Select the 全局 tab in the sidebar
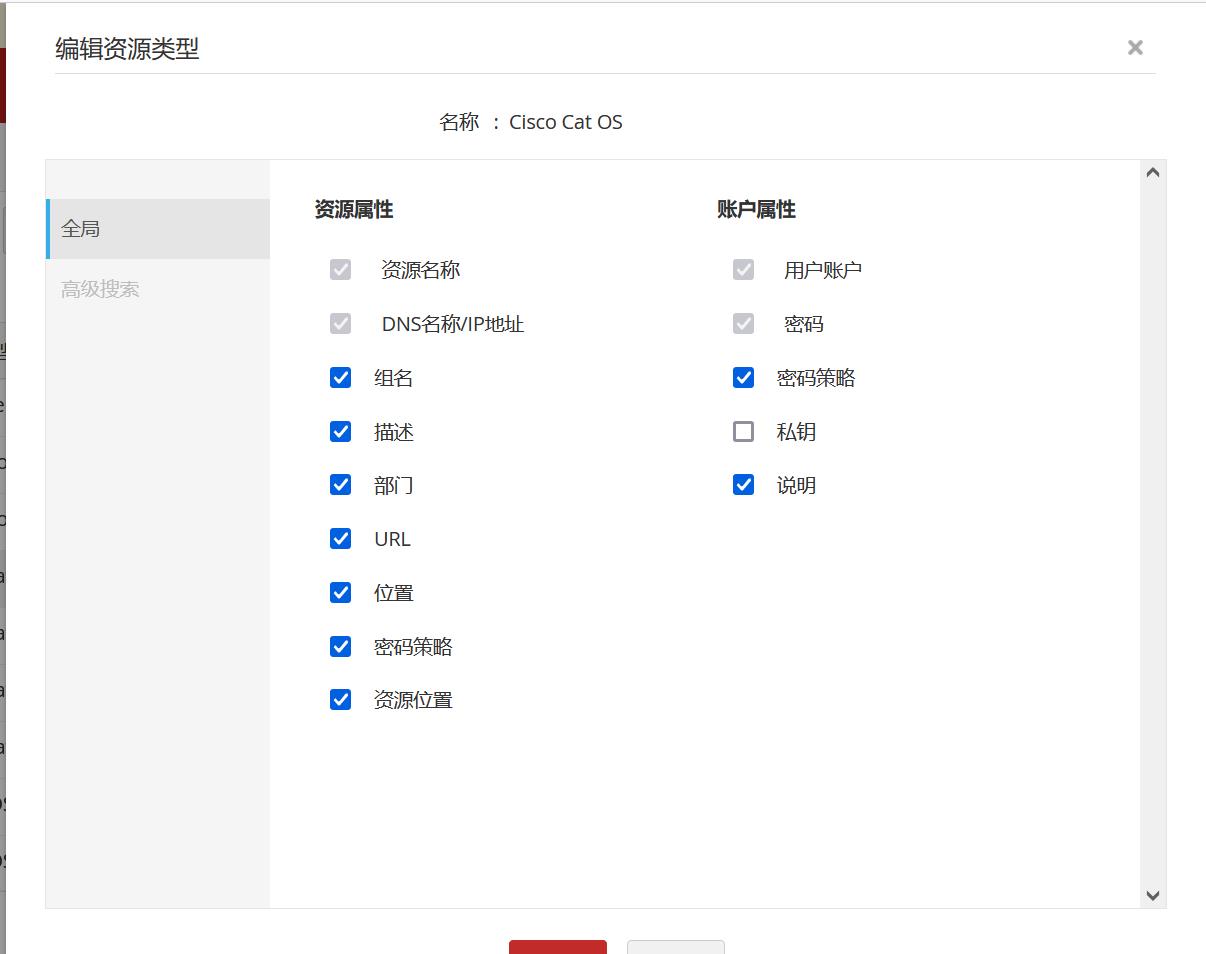 [157, 229]
